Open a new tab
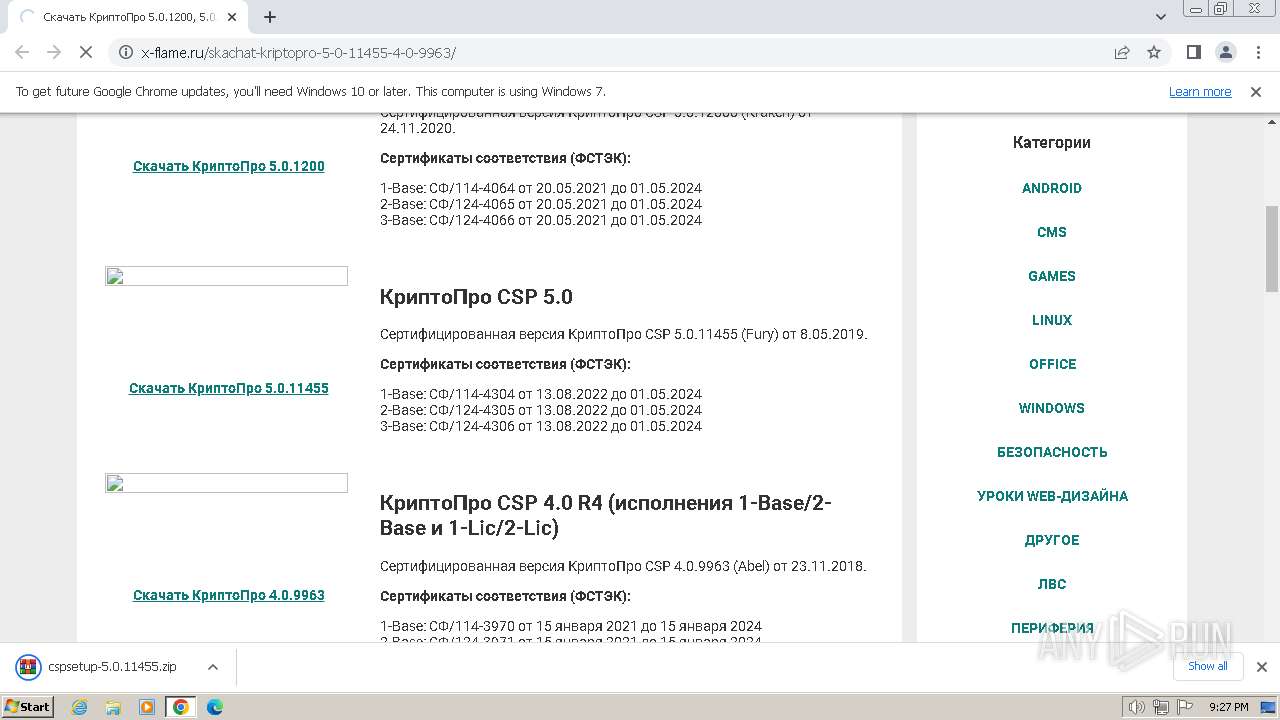This screenshot has height=720, width=1280. 270,17
